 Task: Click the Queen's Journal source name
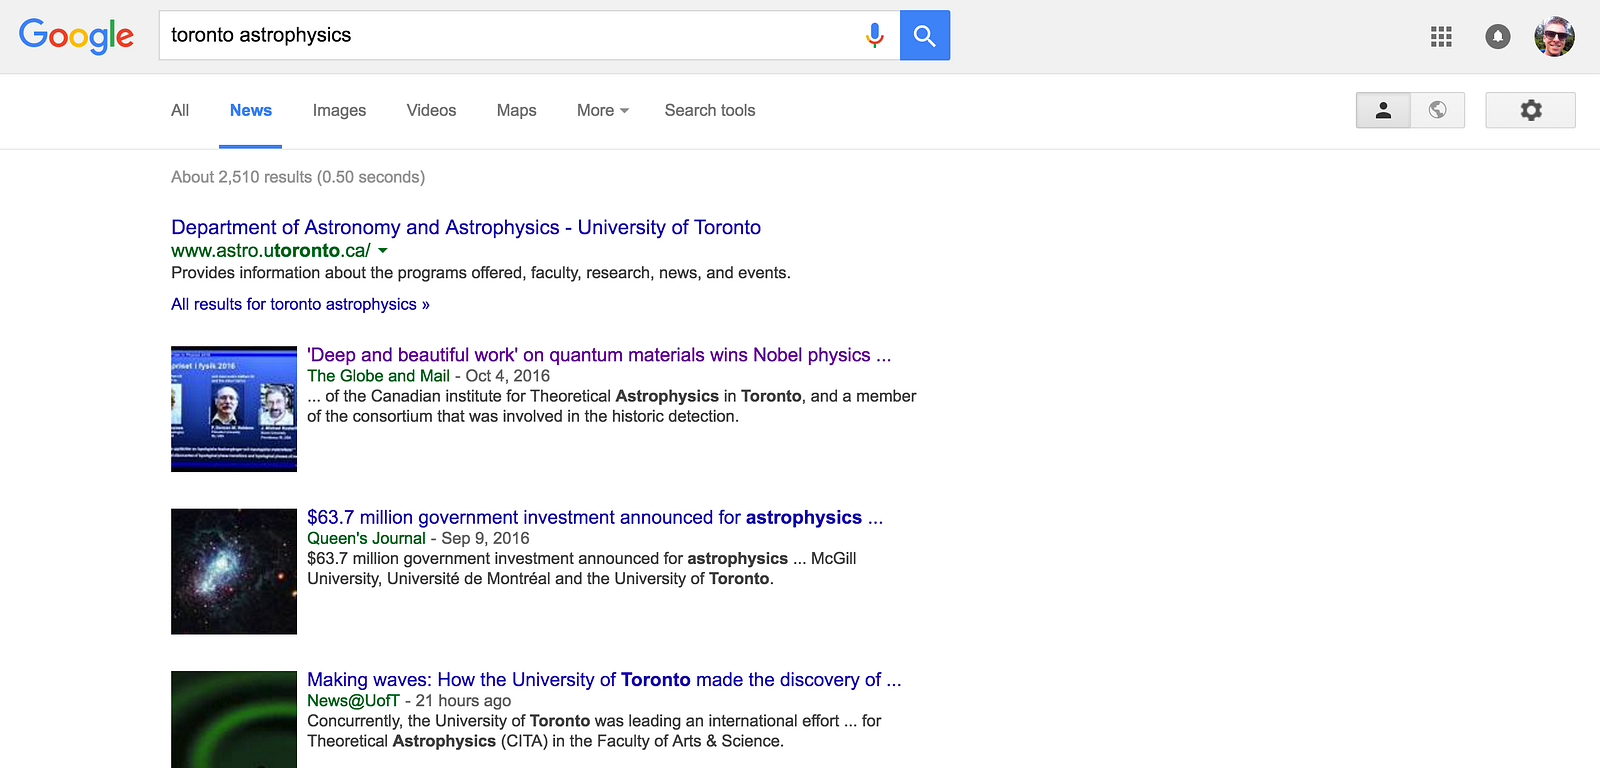pyautogui.click(x=366, y=538)
